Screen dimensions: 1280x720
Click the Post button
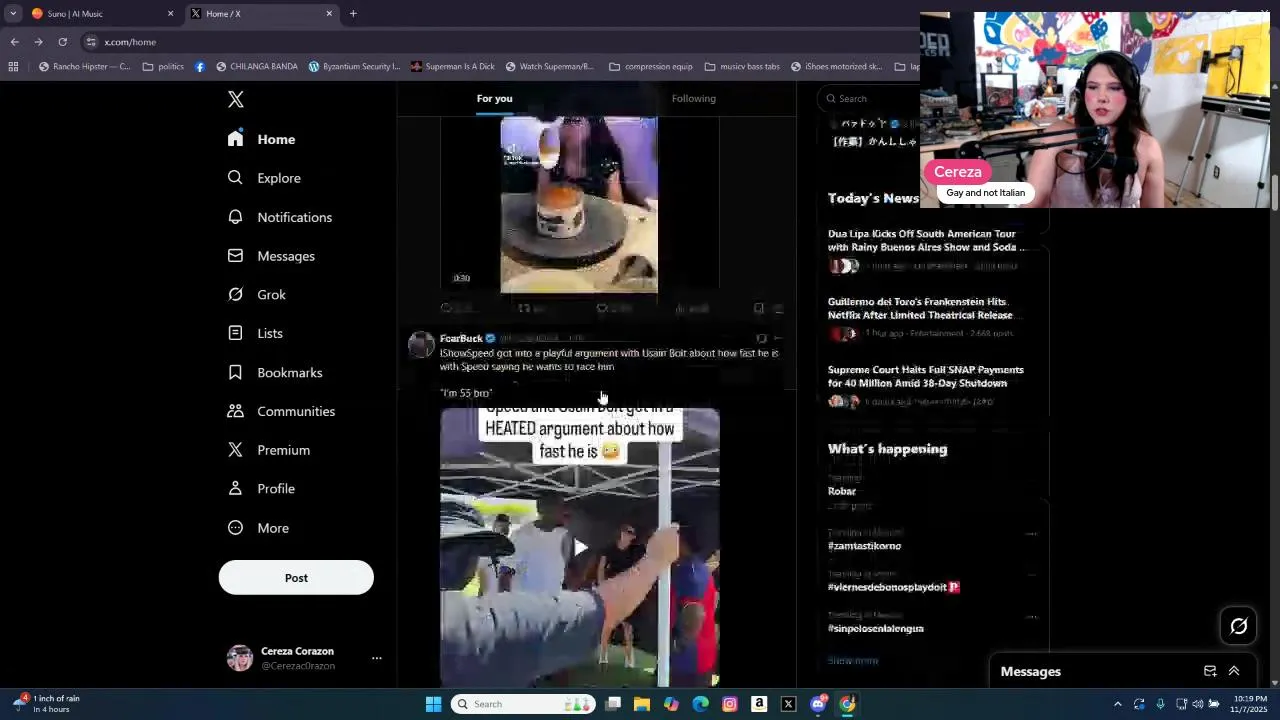tap(296, 578)
